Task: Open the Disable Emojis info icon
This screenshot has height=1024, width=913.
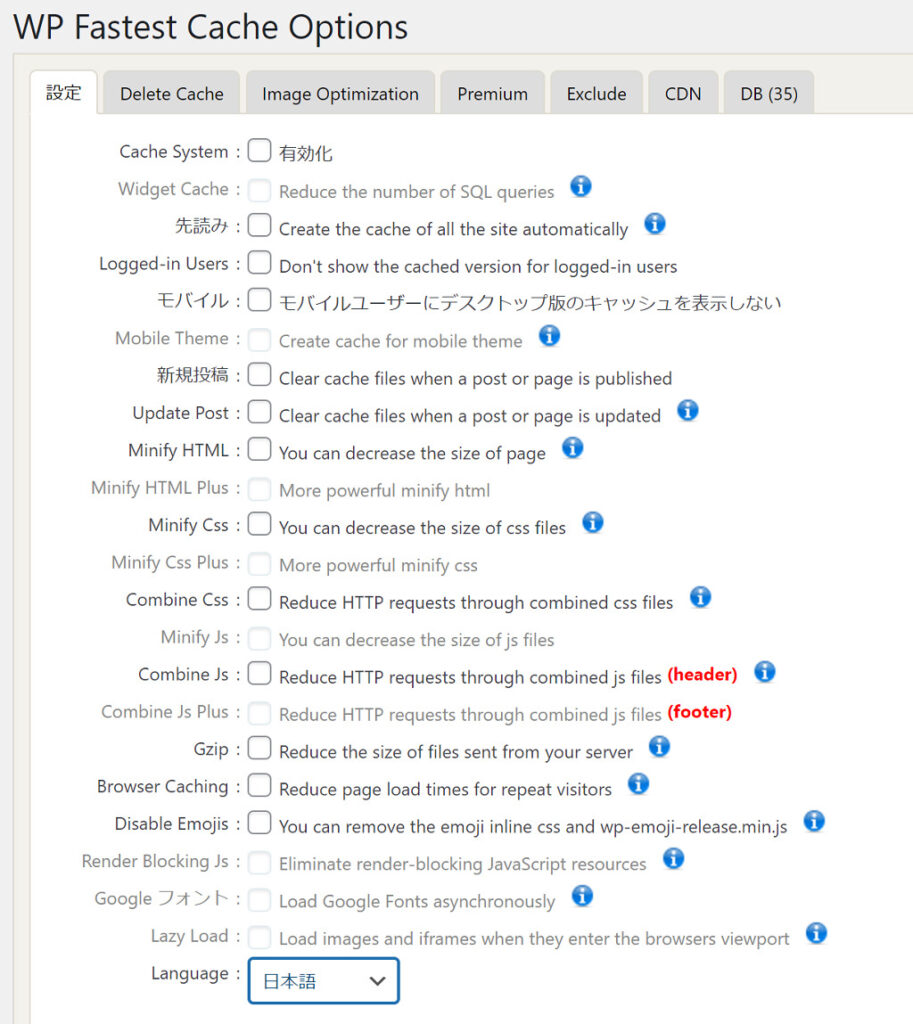Action: (x=814, y=822)
